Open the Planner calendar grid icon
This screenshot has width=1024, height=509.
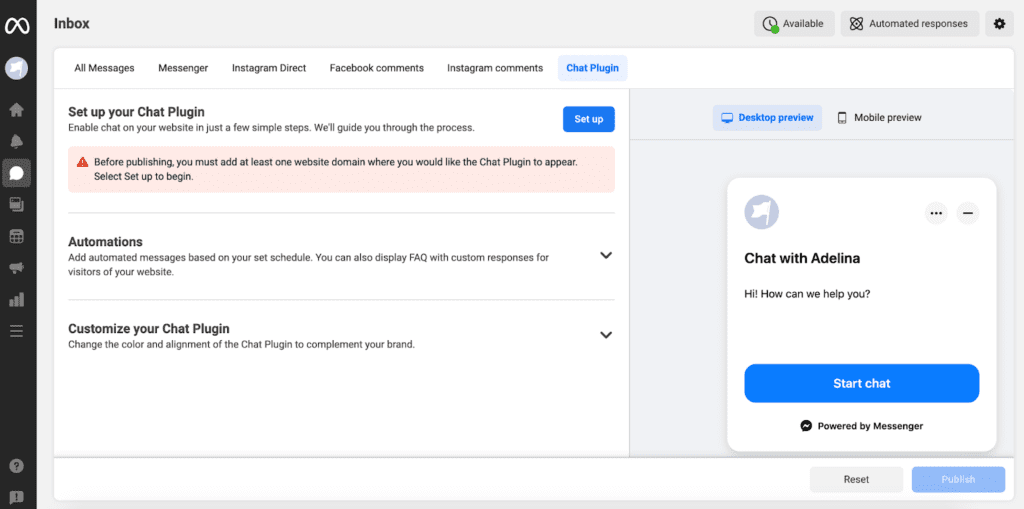16,237
